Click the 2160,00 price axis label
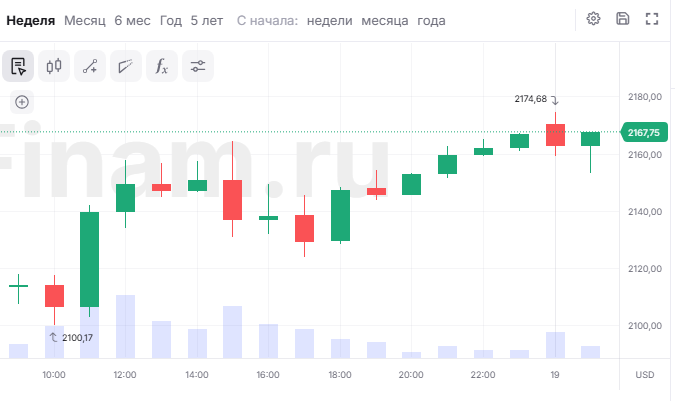This screenshot has width=675, height=401. 645,154
